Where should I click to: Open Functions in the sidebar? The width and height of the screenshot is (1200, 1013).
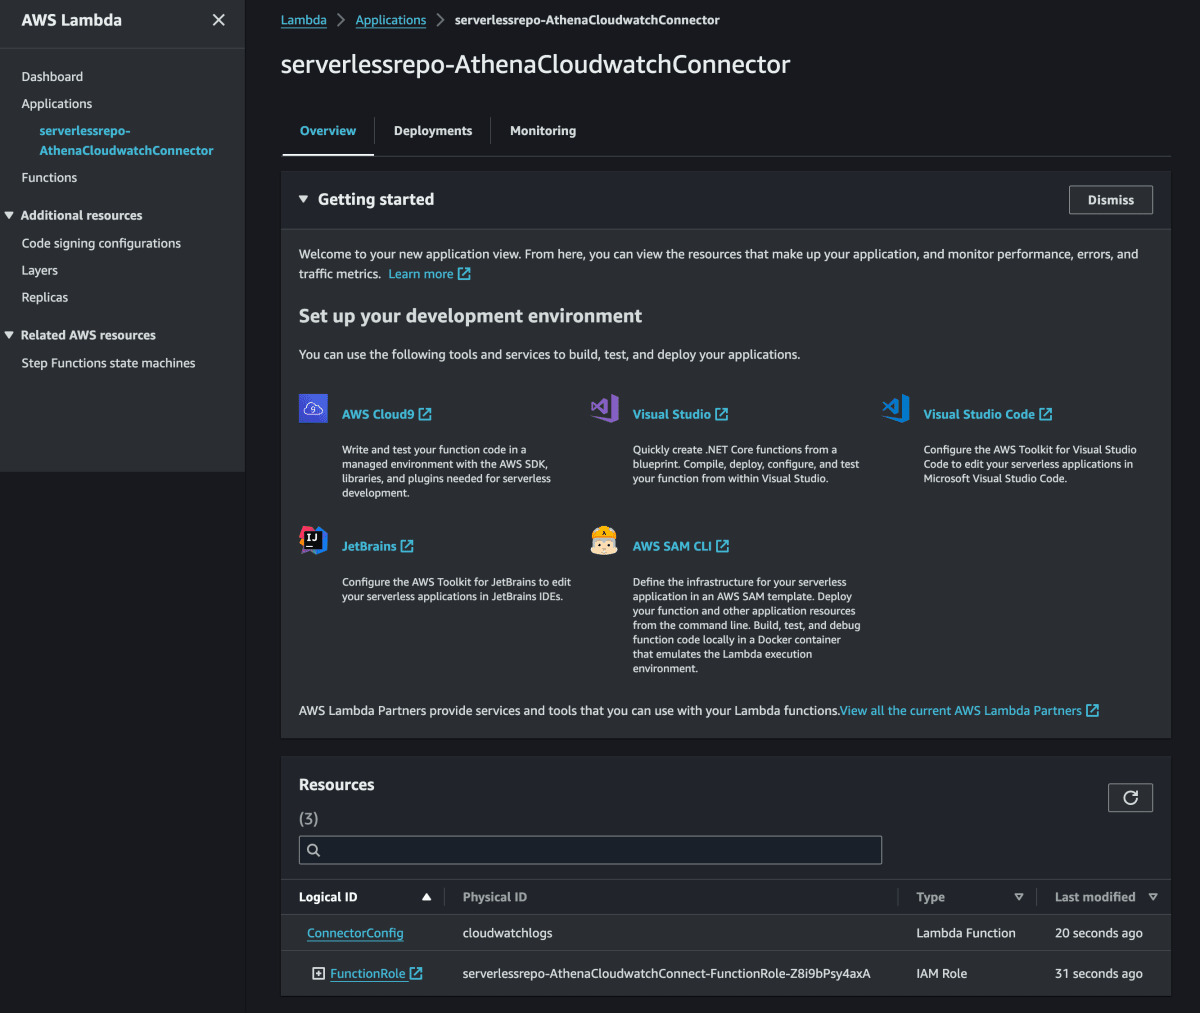click(x=49, y=178)
